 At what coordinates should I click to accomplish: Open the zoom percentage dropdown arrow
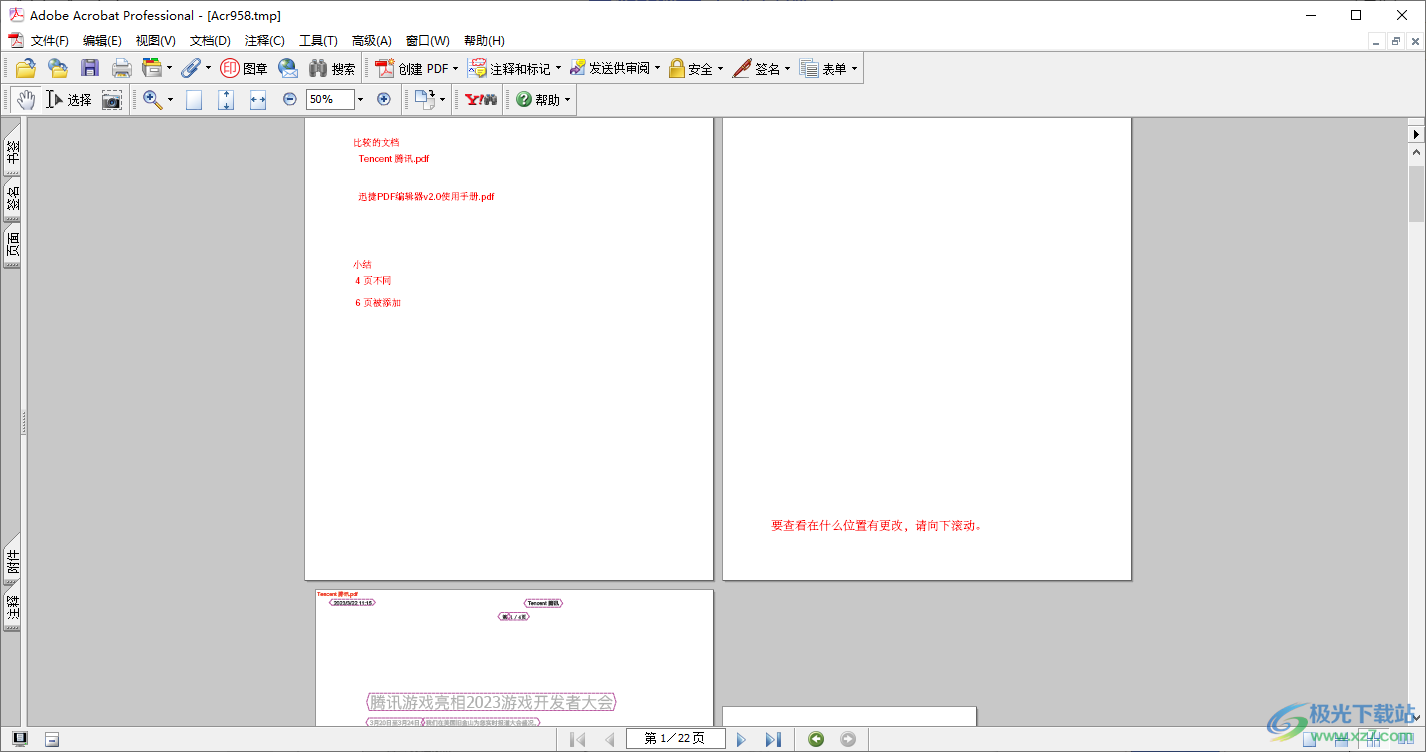pos(361,99)
